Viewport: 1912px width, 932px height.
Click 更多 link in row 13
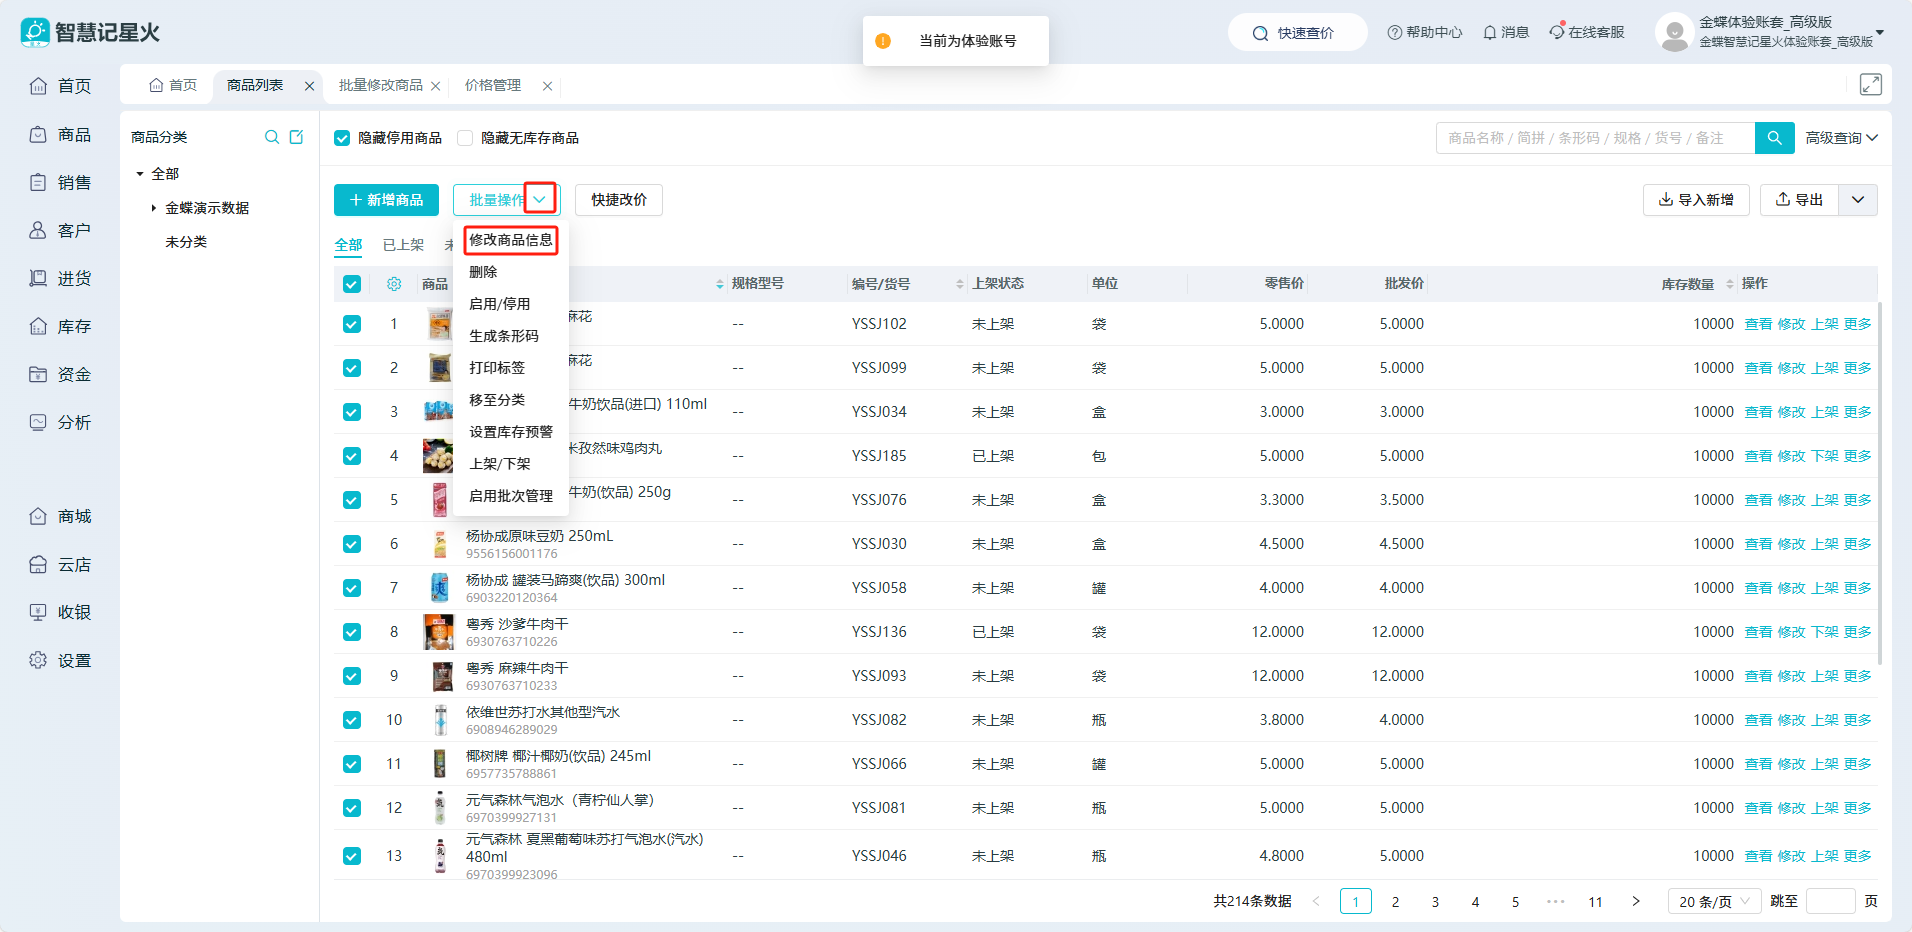[1858, 856]
